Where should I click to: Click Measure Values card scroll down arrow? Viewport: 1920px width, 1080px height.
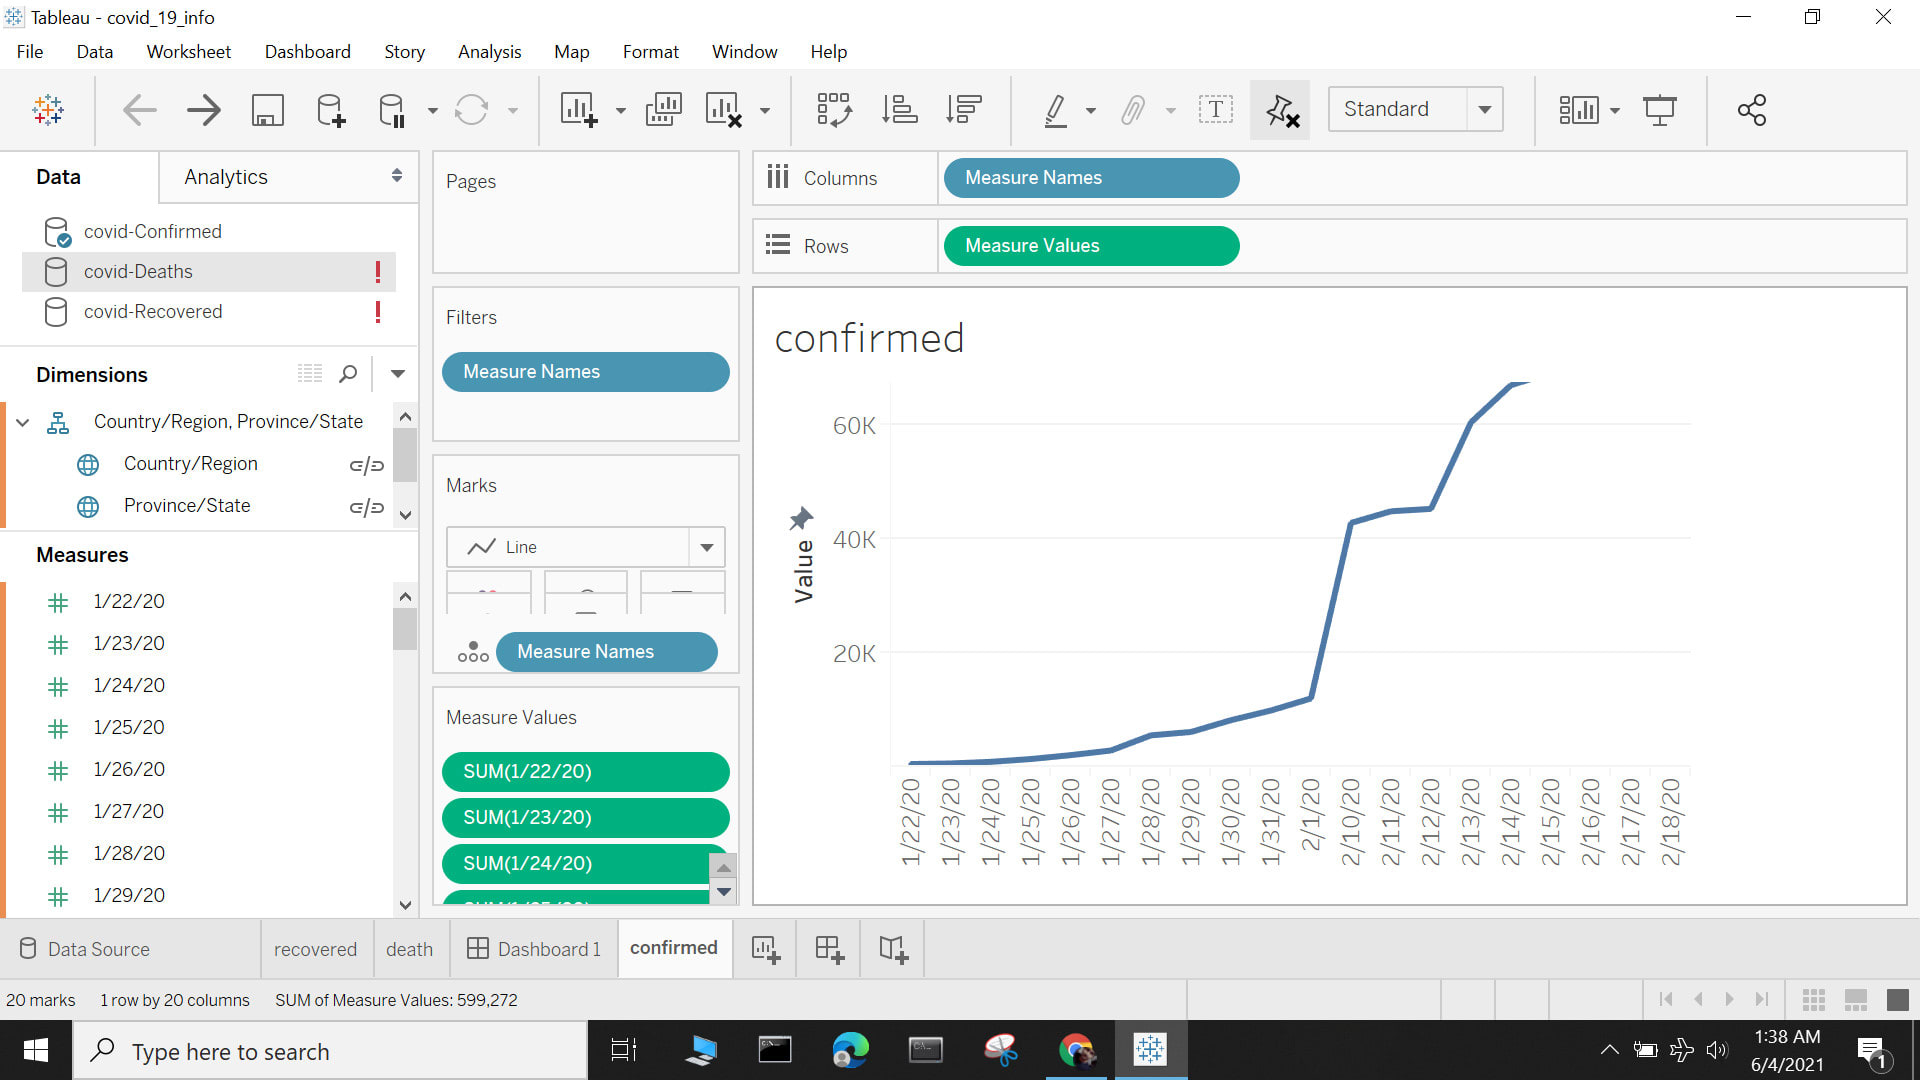coord(724,891)
